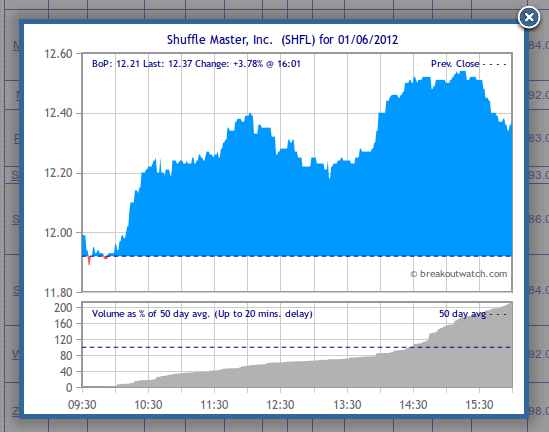This screenshot has width=549, height=432.
Task: Click the 200 volume axis label
Action: pos(63,308)
